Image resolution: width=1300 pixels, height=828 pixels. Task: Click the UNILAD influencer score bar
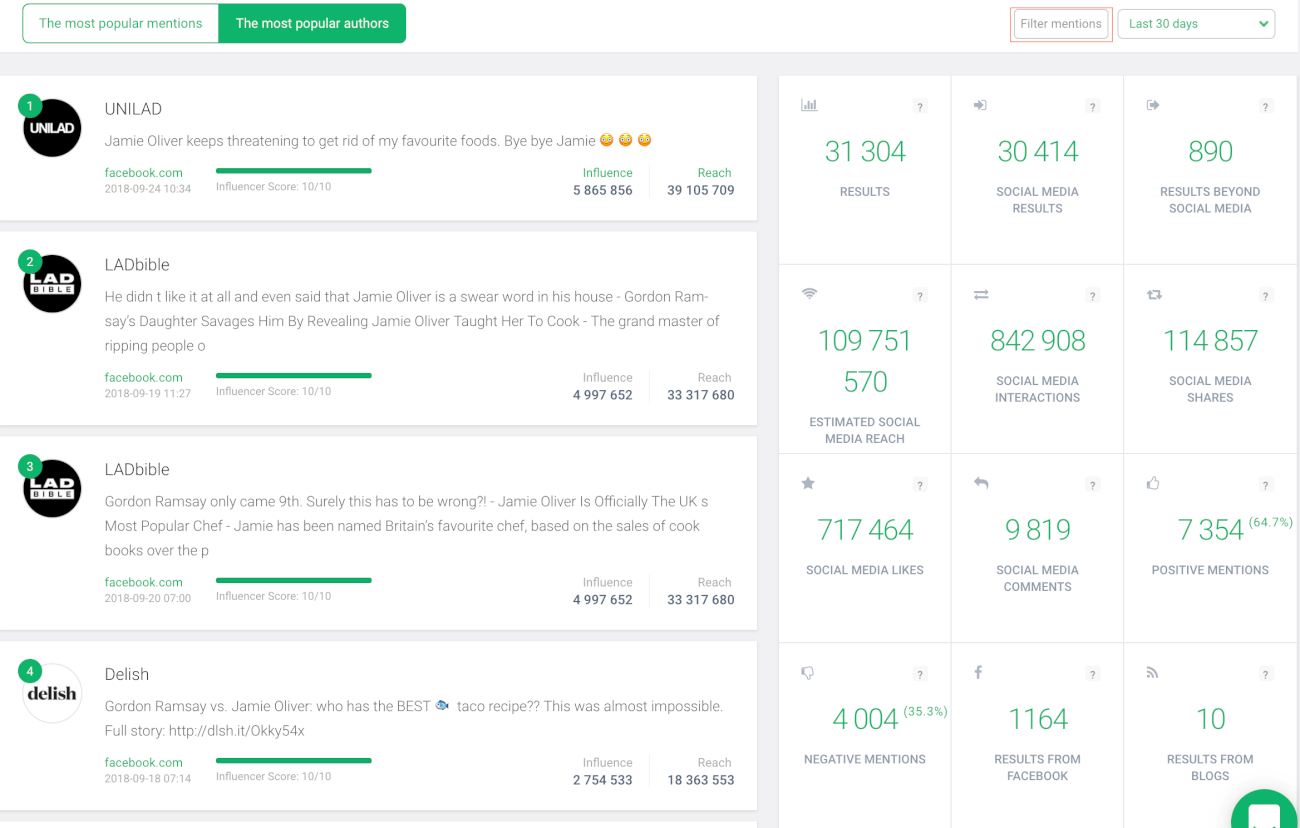click(x=294, y=171)
